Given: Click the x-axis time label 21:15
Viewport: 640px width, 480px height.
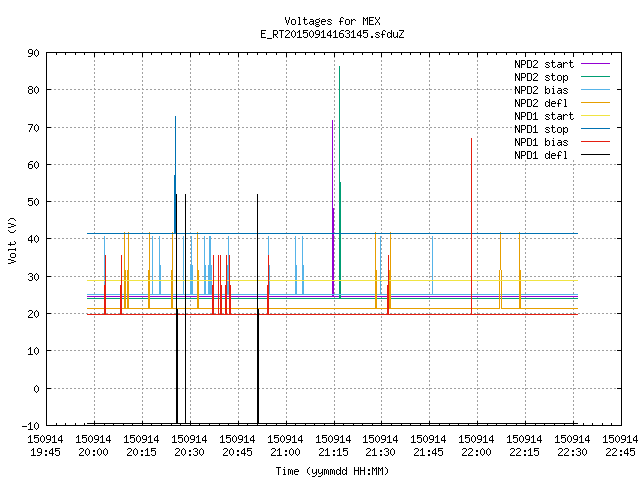Looking at the screenshot, I should (x=333, y=452).
